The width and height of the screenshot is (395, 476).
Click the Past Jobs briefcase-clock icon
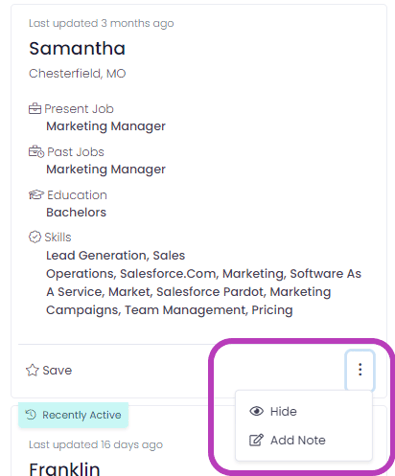36,152
